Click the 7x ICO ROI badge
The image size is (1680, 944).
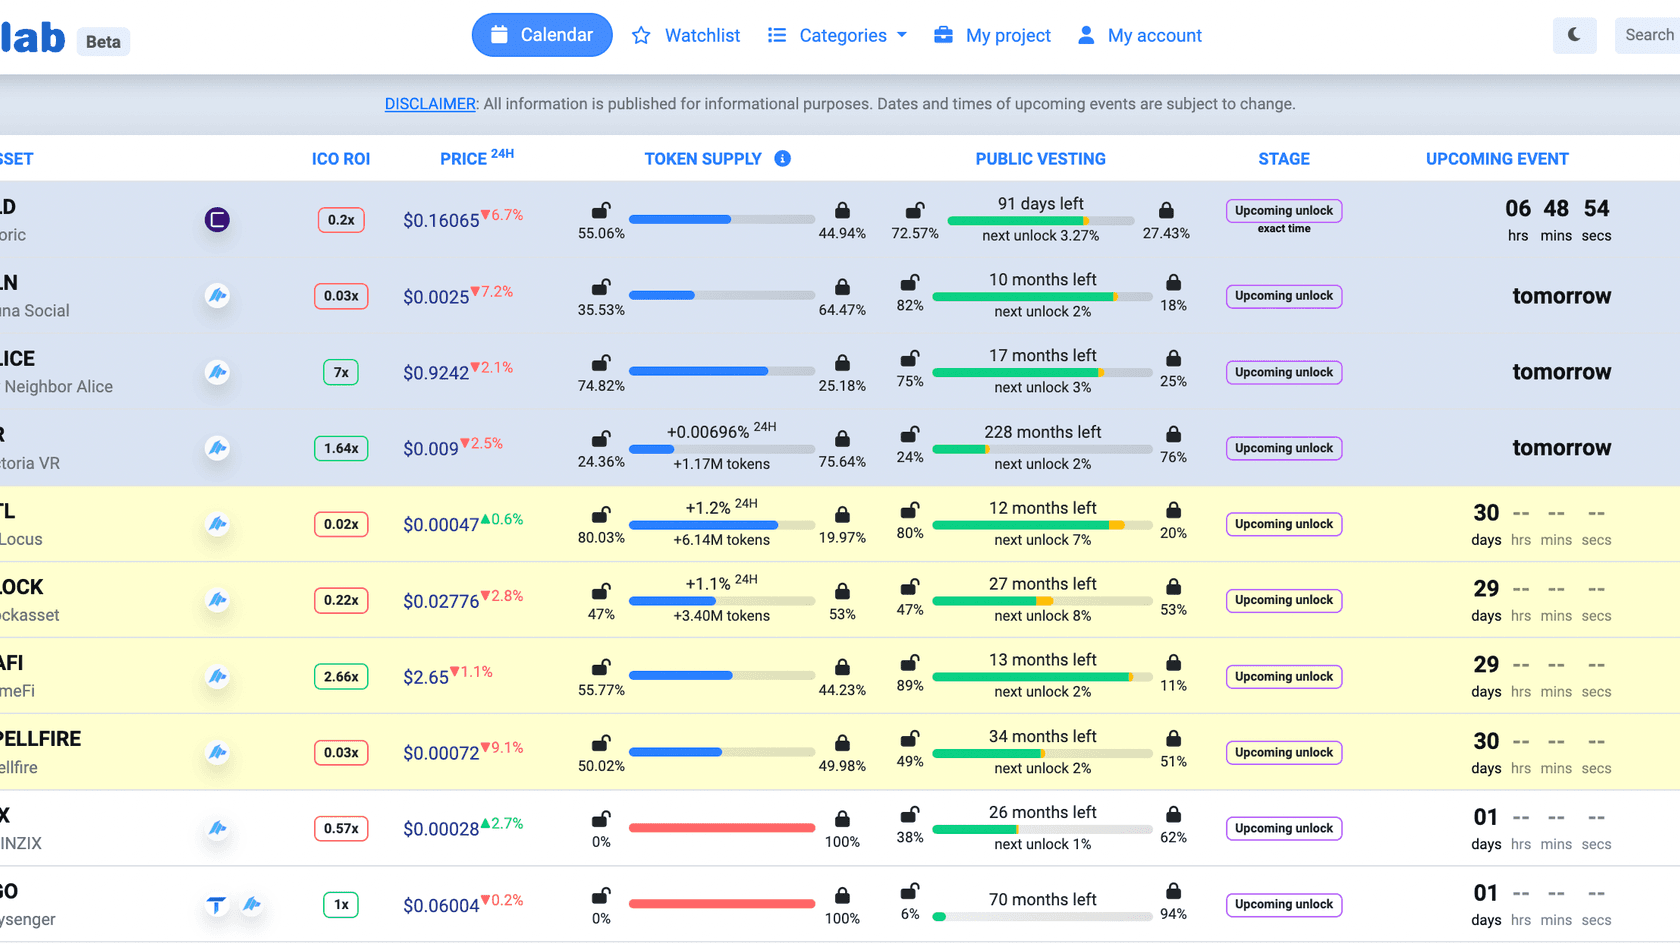(341, 372)
